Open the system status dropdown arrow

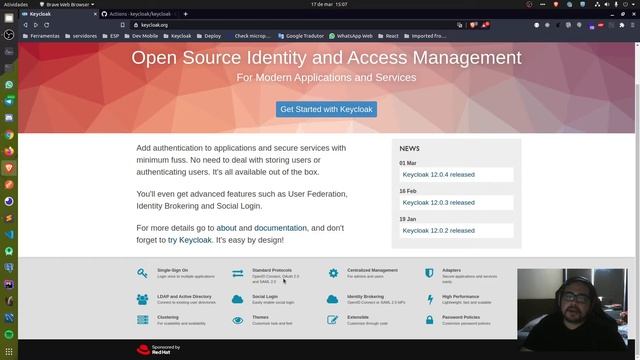634,4
